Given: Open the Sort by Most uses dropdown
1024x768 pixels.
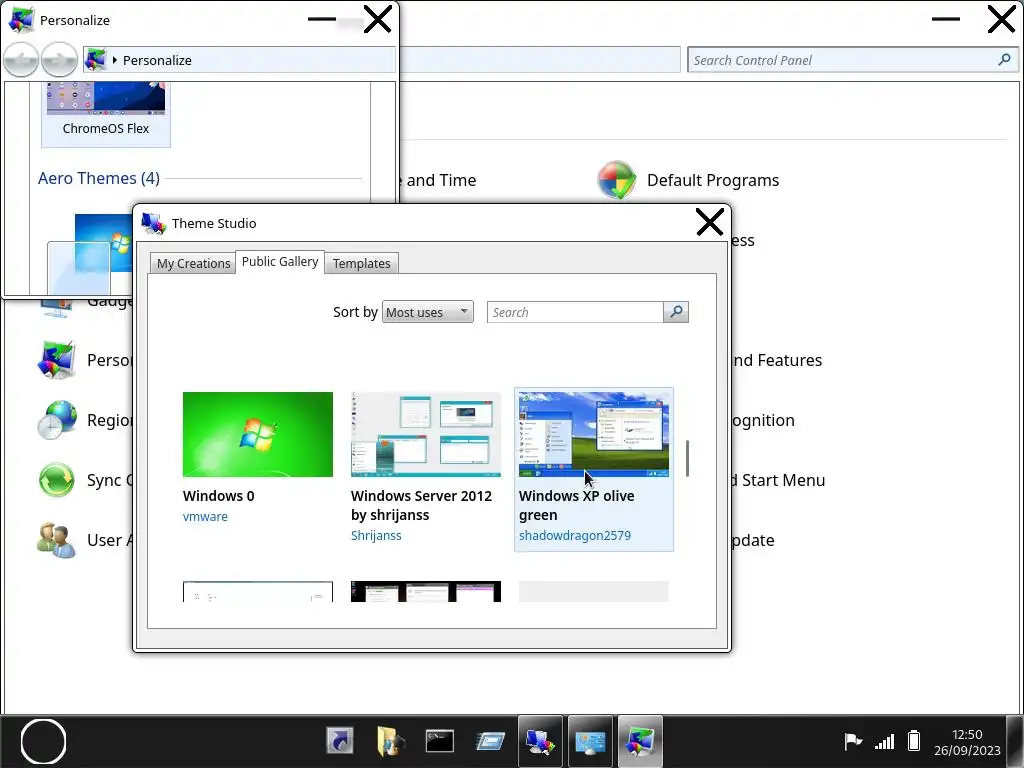Looking at the screenshot, I should tap(428, 312).
